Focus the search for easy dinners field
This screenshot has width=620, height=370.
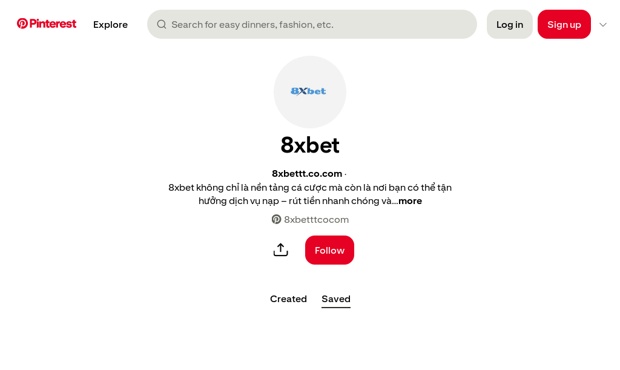point(312,25)
